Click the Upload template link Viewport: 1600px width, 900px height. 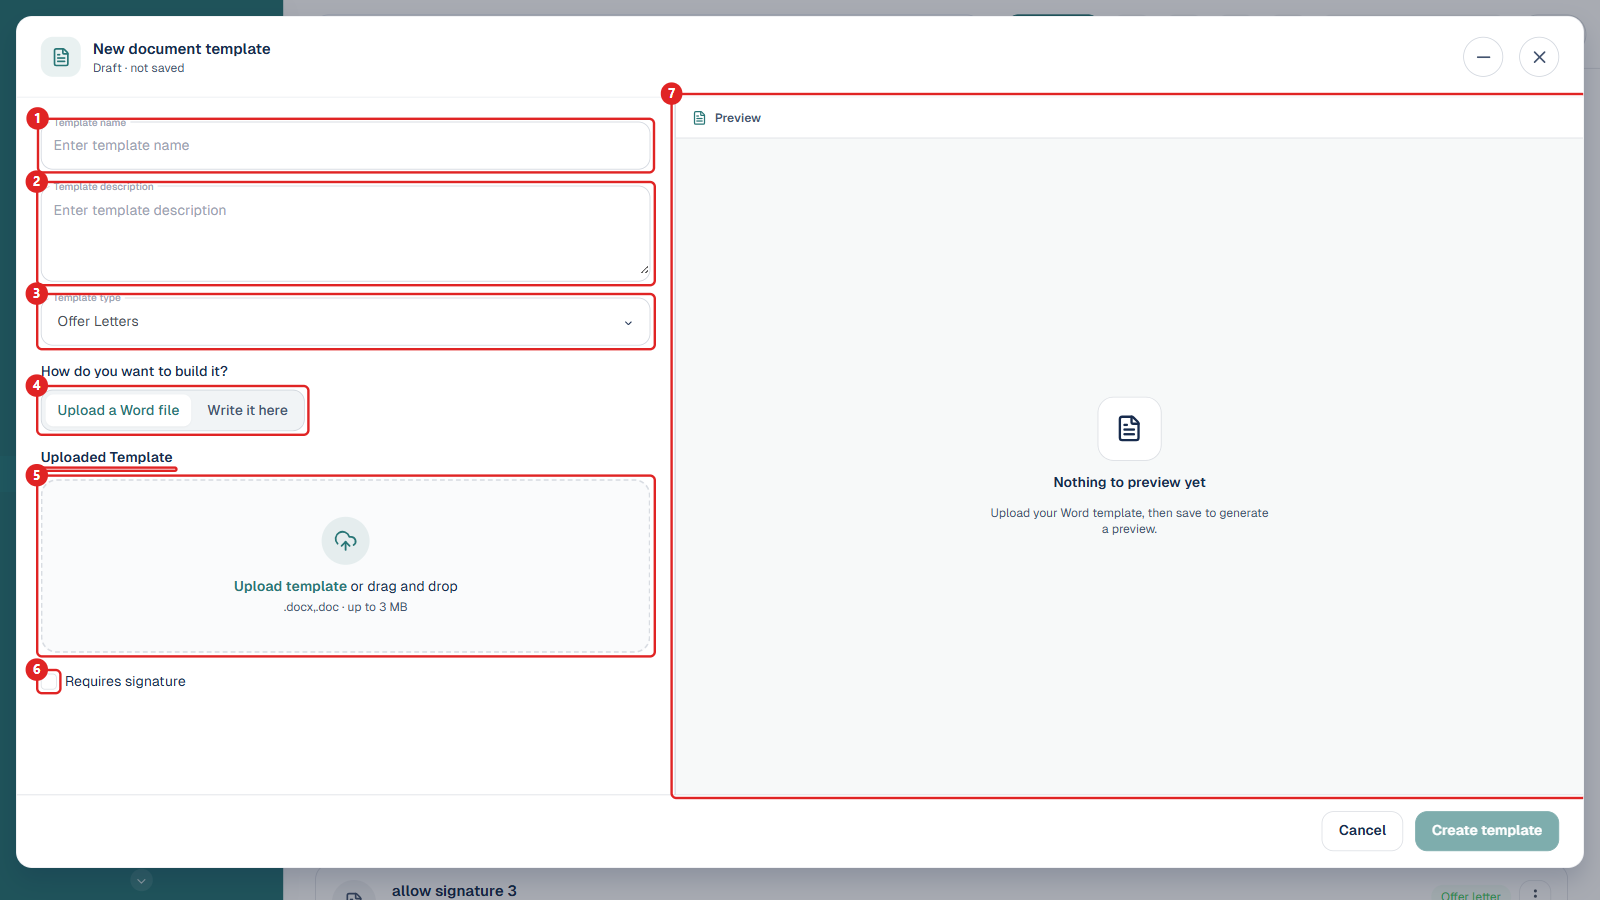coord(290,587)
